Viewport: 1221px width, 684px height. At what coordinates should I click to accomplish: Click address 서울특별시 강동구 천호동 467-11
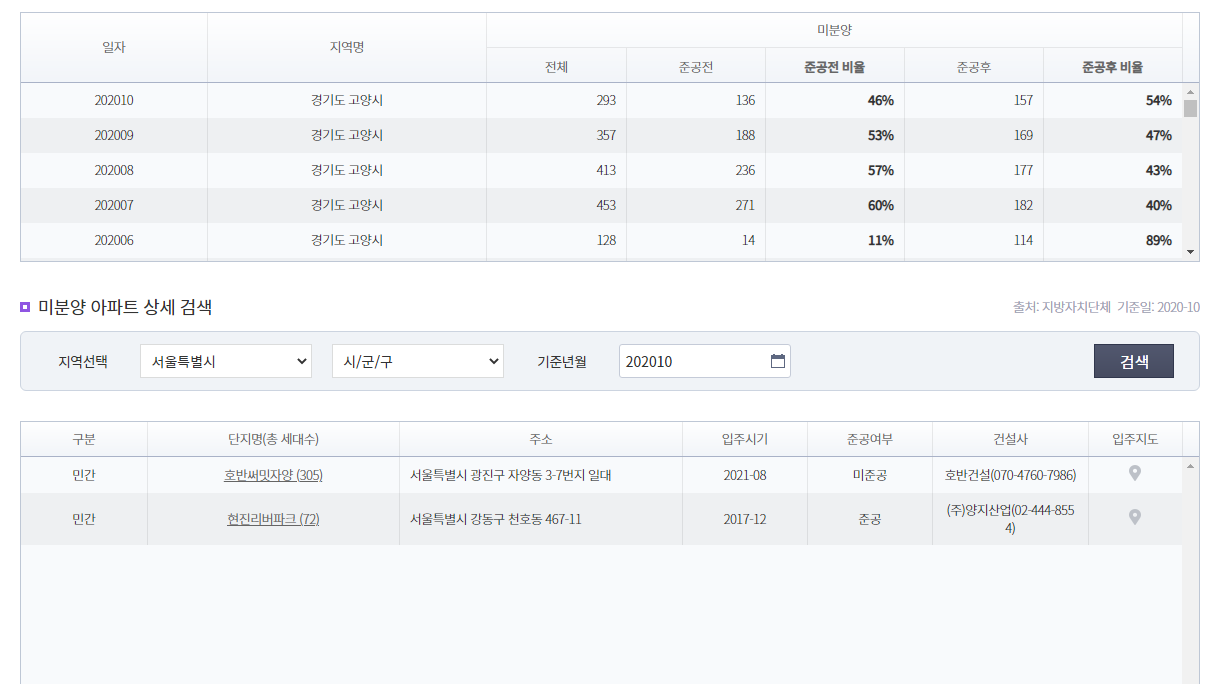coord(496,520)
